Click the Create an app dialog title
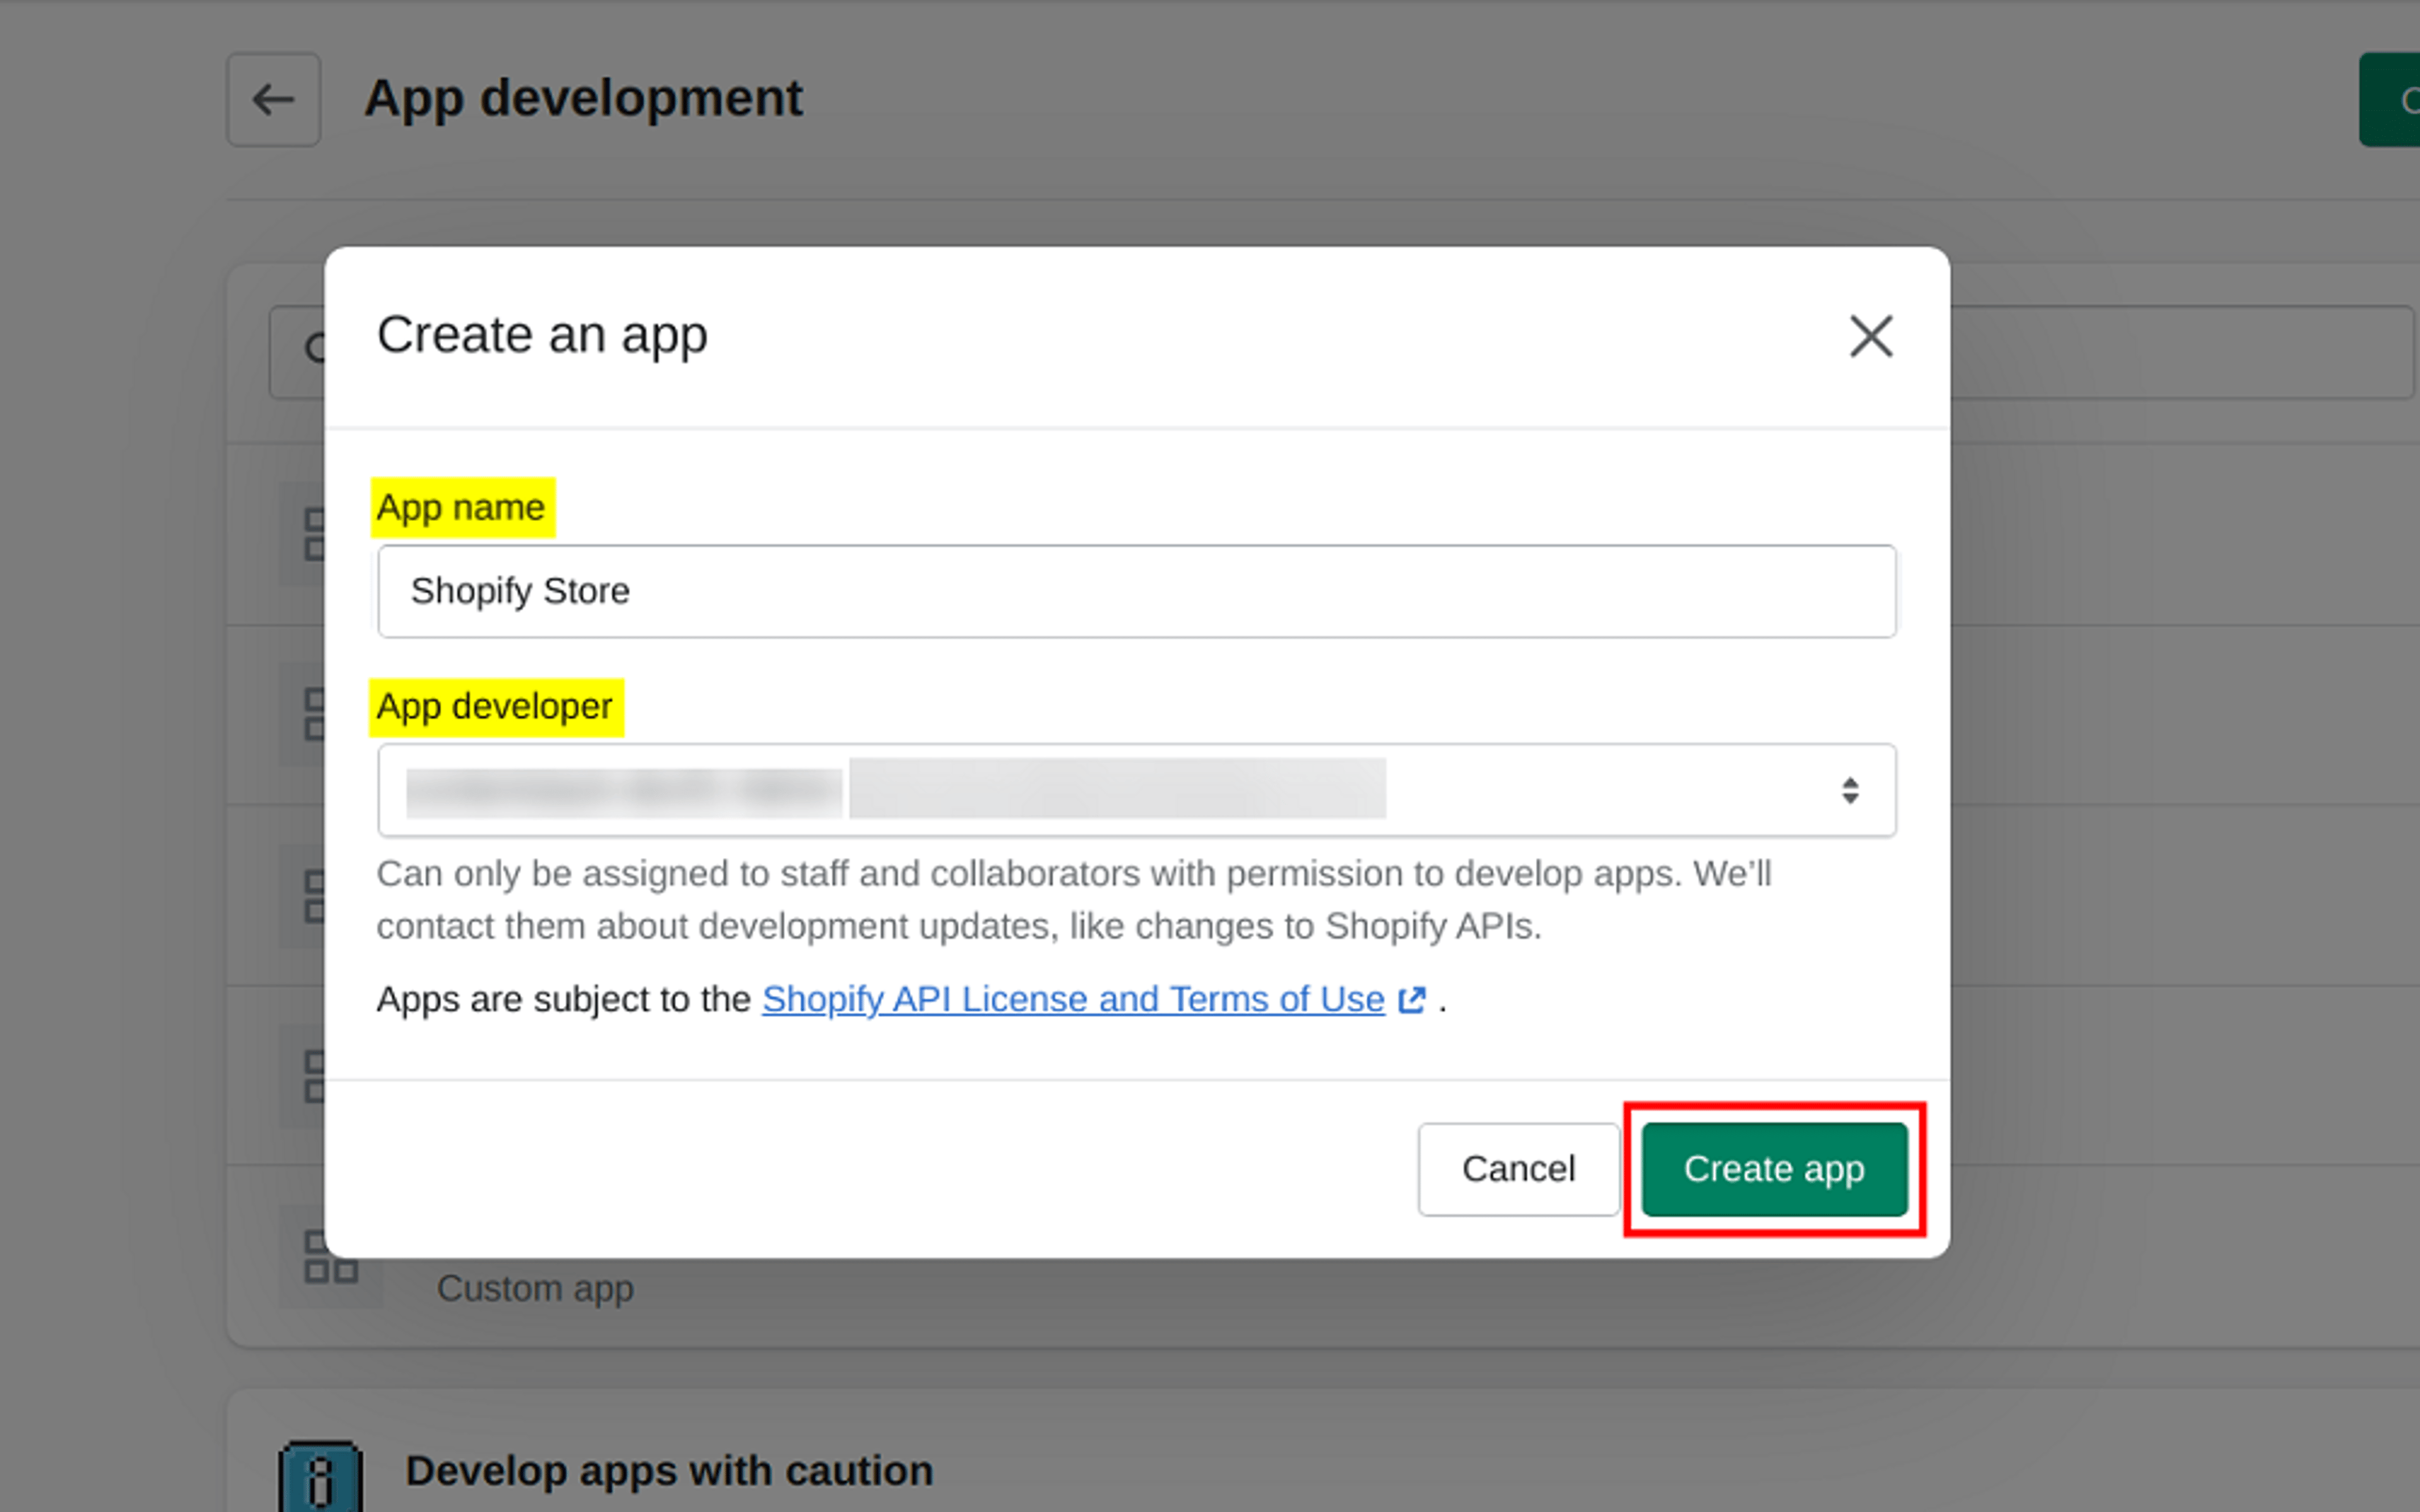This screenshot has height=1512, width=2420. tap(542, 335)
